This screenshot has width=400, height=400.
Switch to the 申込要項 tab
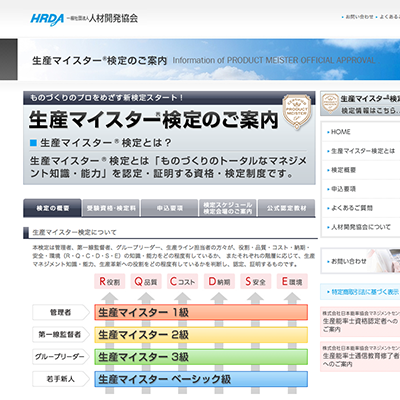(x=170, y=208)
